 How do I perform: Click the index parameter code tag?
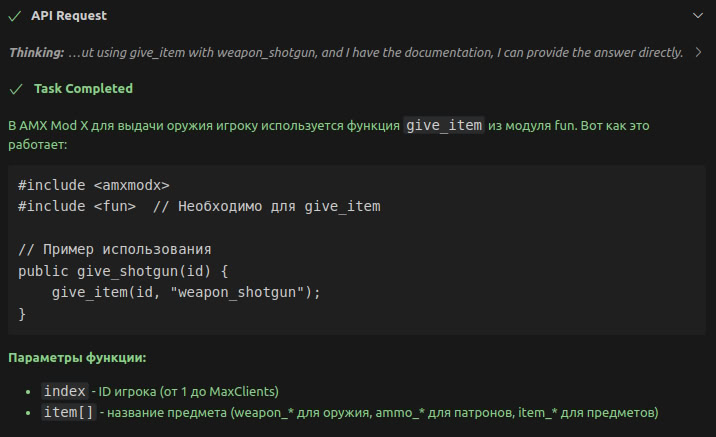click(64, 390)
